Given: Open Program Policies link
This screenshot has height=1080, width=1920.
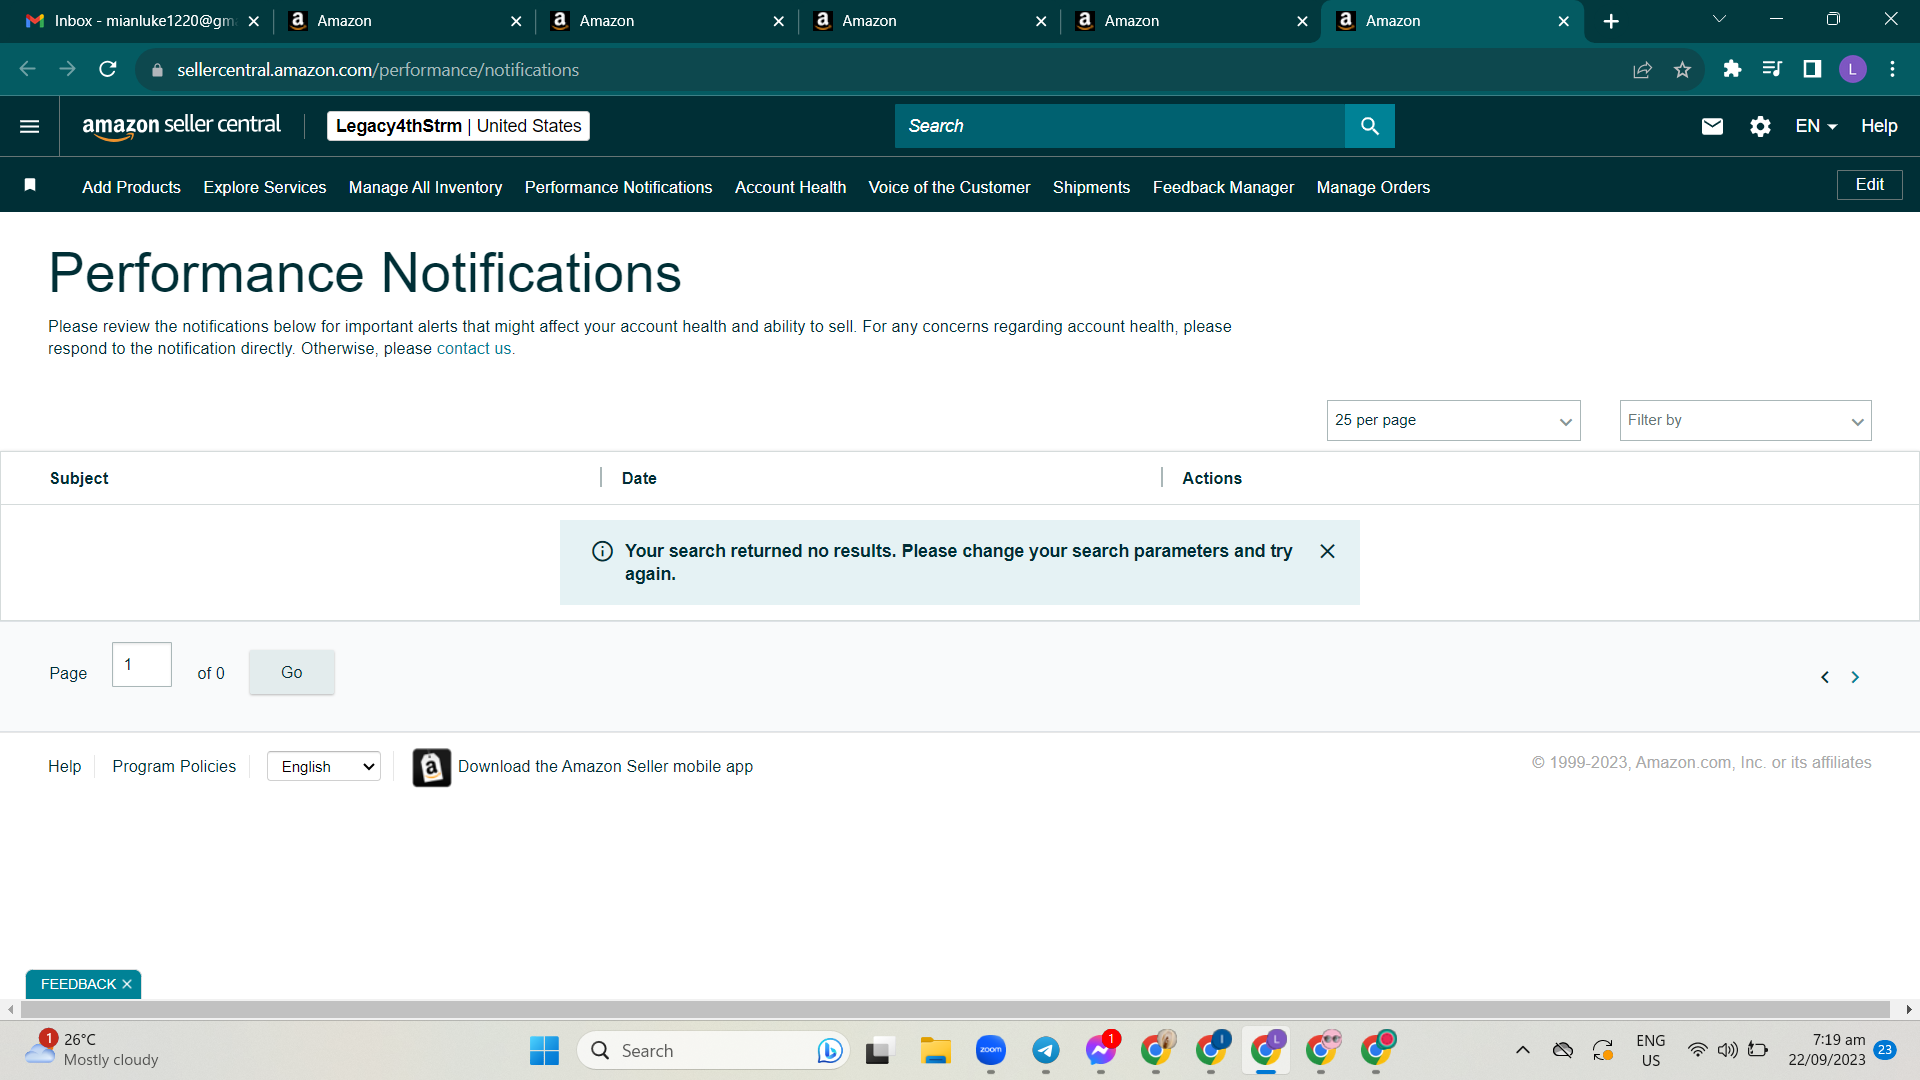Looking at the screenshot, I should (x=174, y=766).
